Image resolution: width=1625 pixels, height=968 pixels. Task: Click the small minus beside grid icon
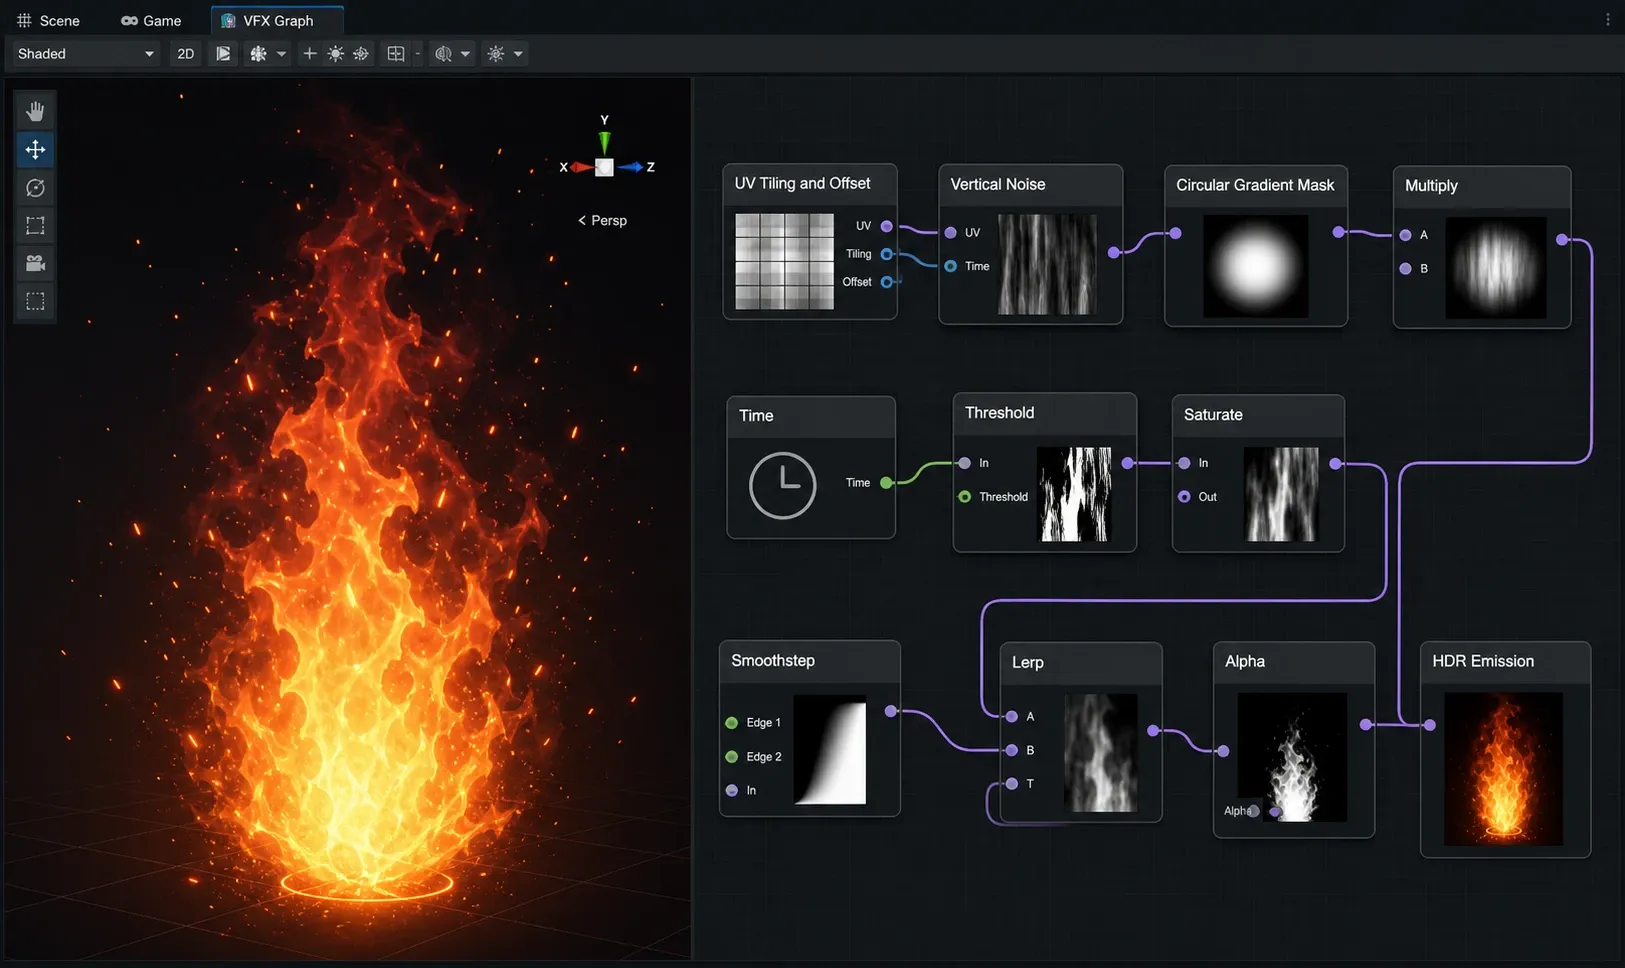[x=418, y=54]
